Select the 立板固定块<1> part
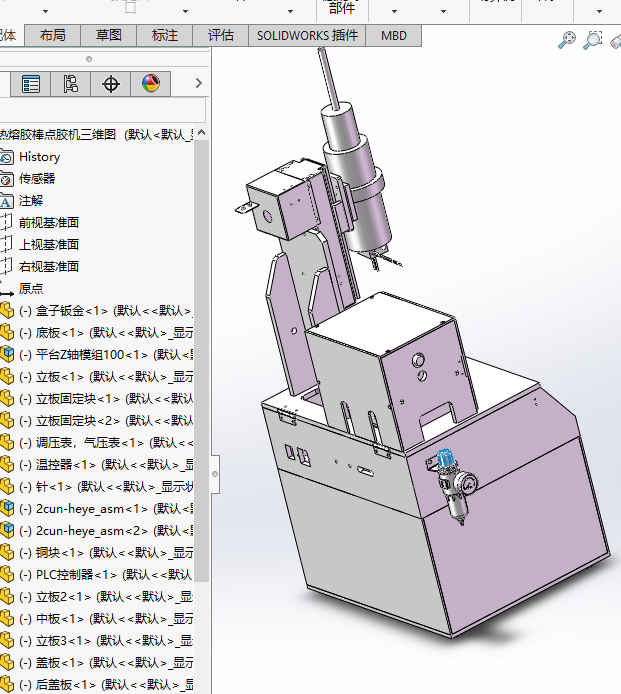This screenshot has width=621, height=694. 106,399
